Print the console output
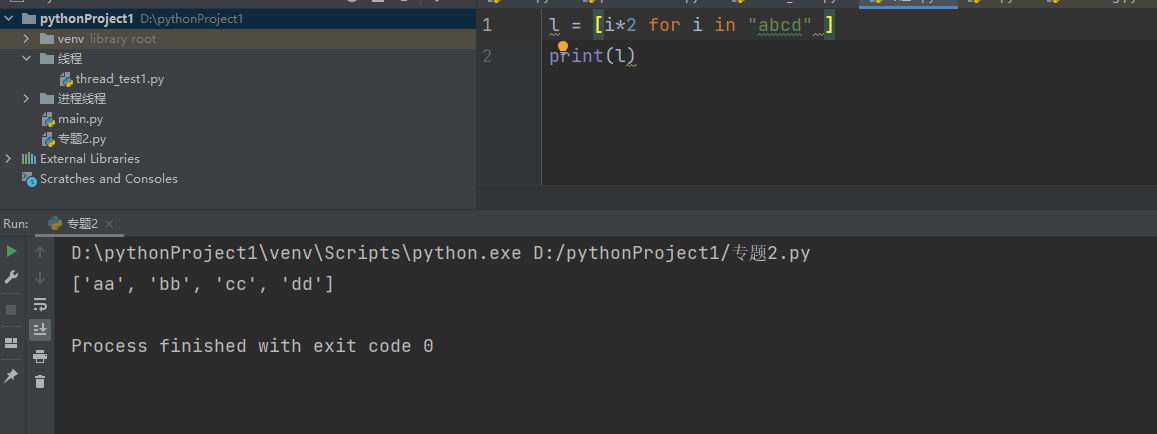Screen dimensions: 1157x434 (40, 356)
